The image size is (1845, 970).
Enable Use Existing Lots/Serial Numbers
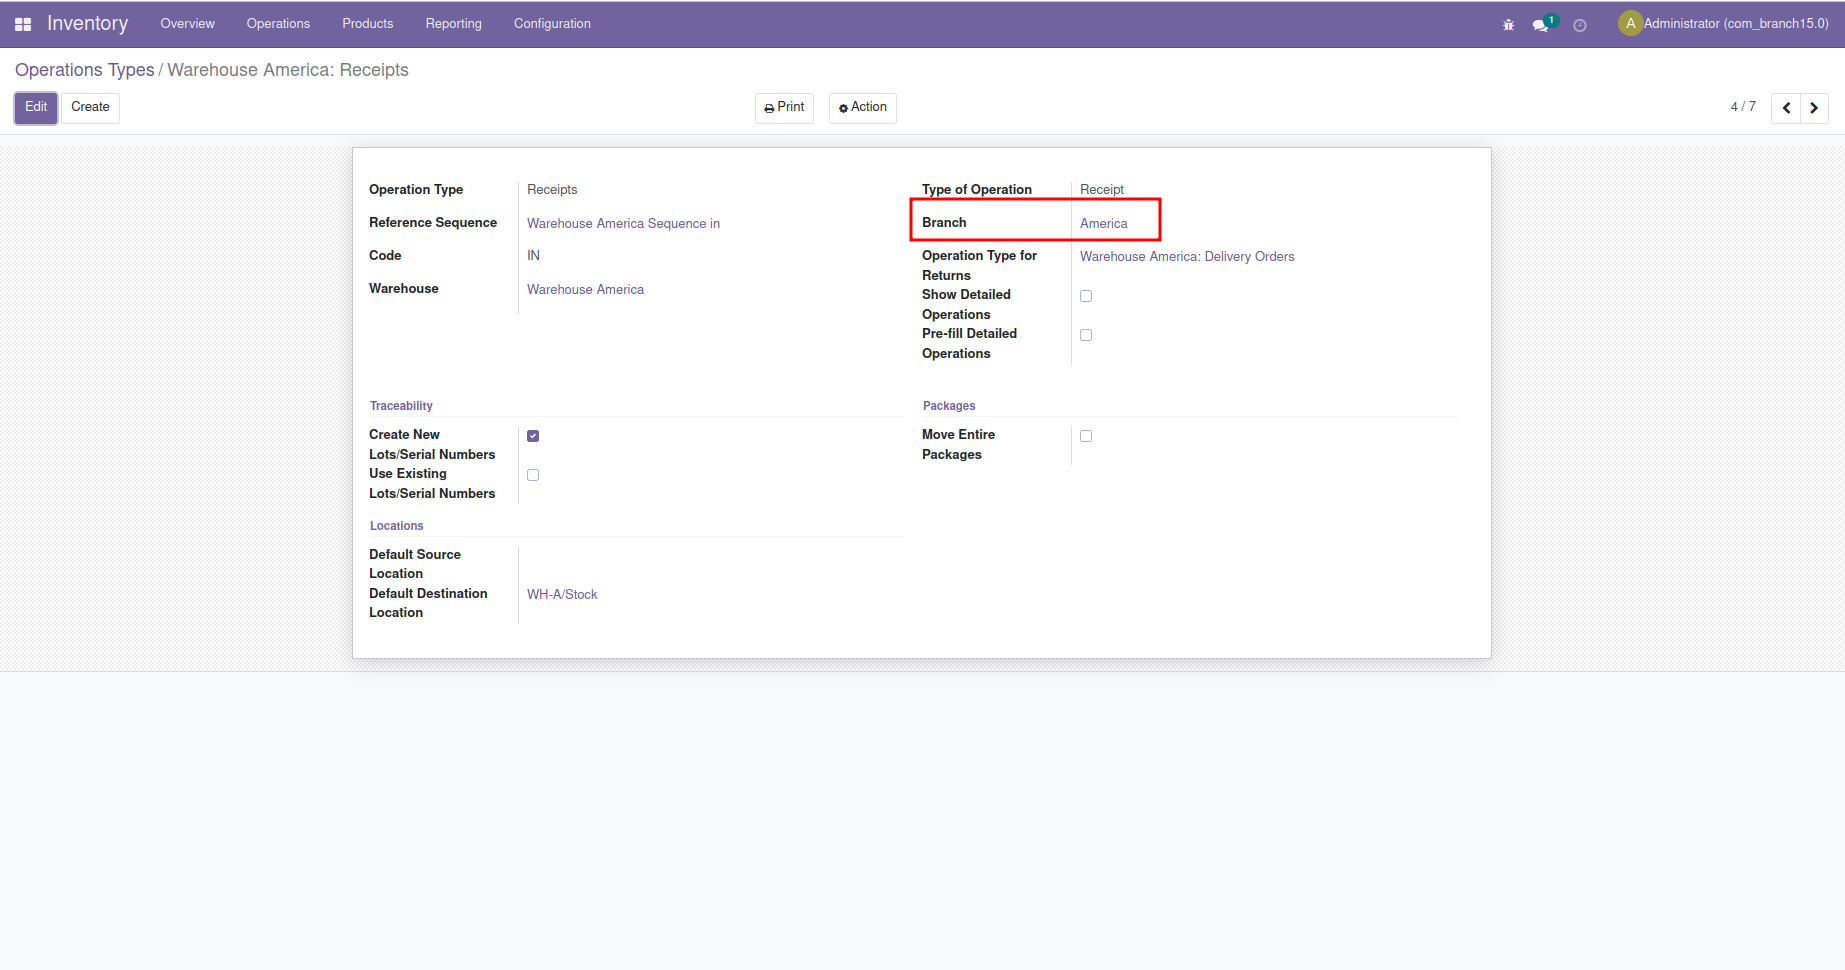(533, 475)
